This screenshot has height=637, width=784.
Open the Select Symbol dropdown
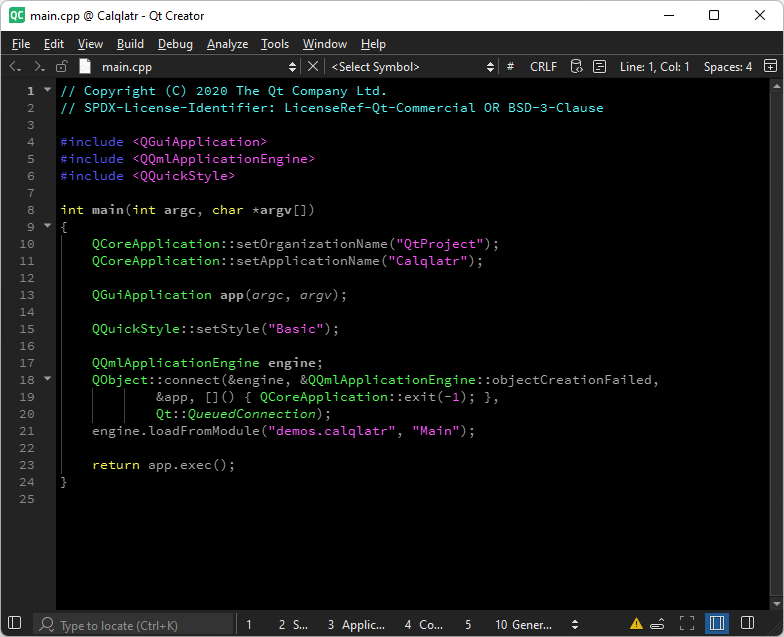[x=412, y=67]
